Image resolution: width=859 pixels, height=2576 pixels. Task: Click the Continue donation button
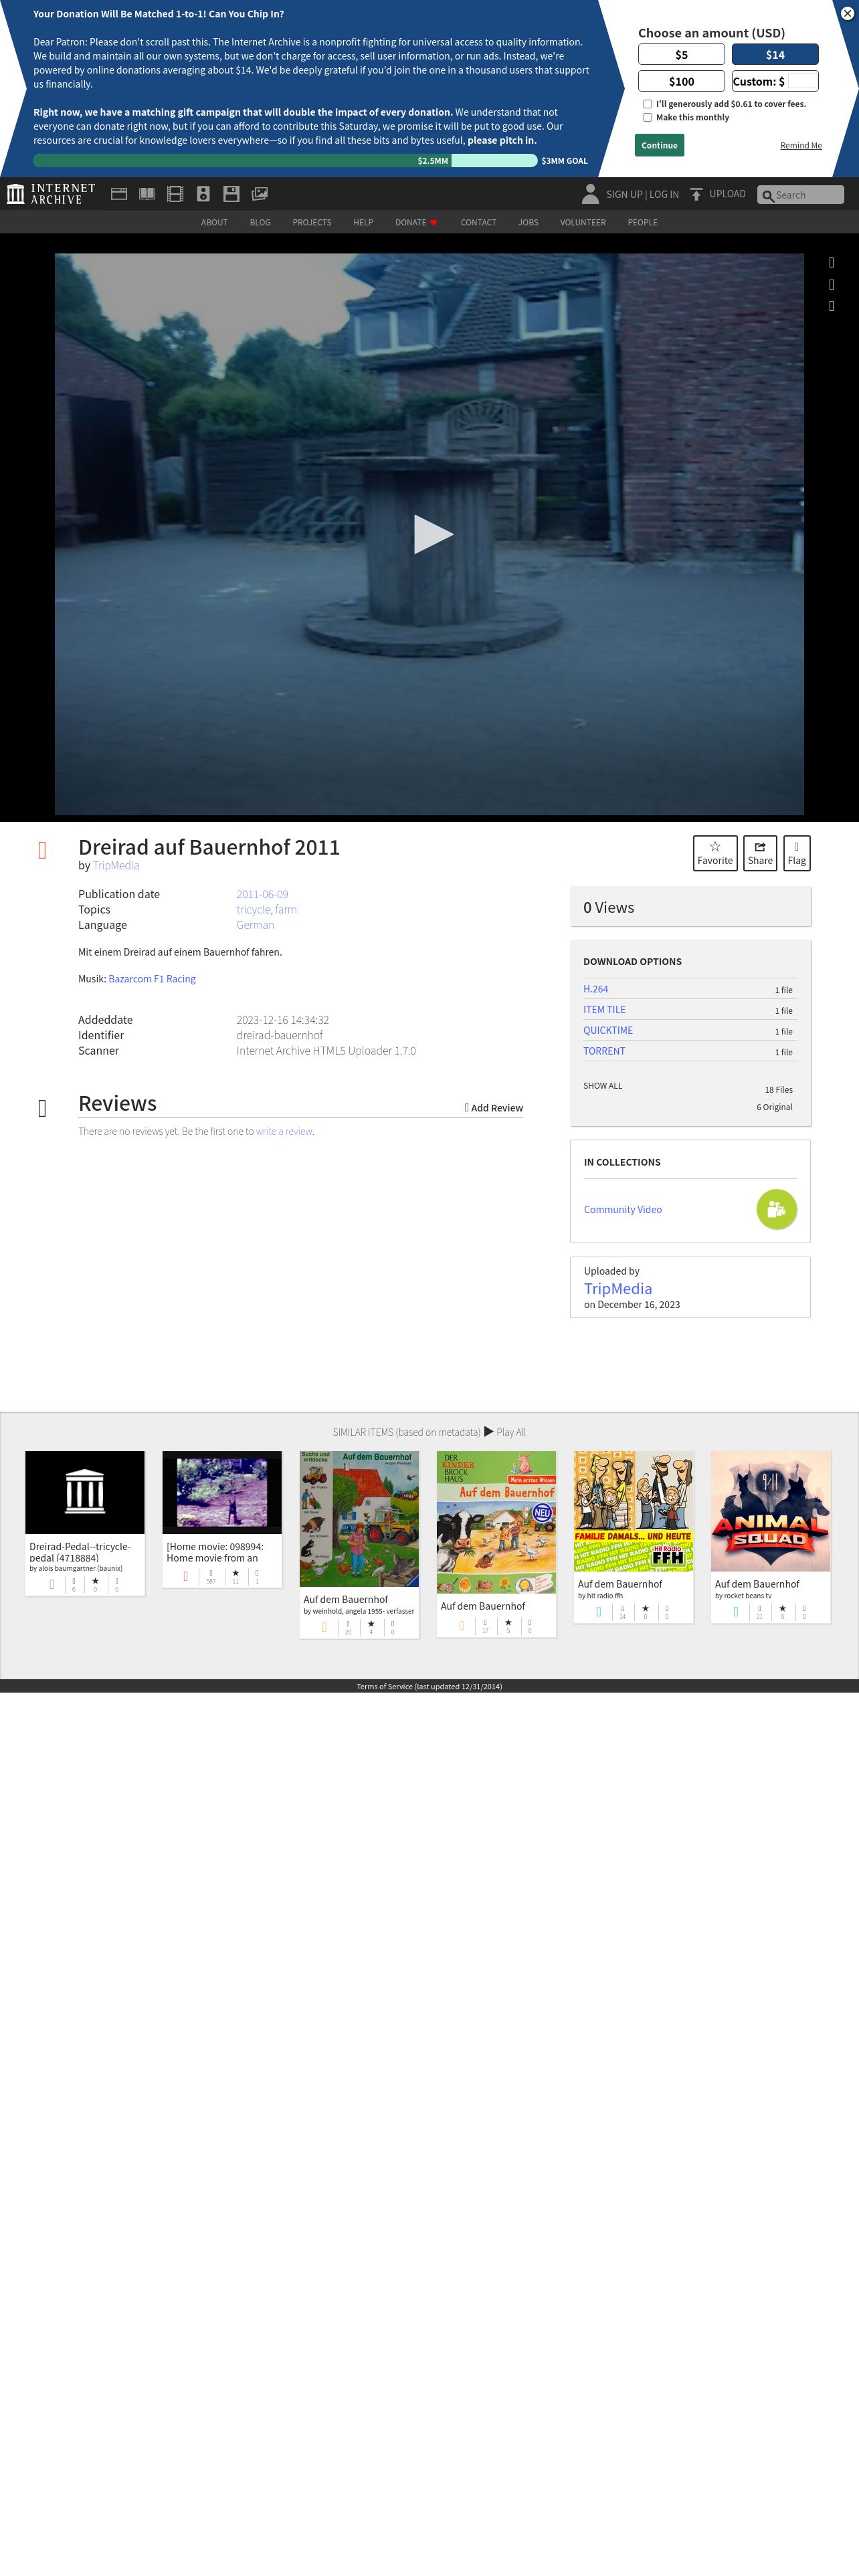click(x=659, y=145)
